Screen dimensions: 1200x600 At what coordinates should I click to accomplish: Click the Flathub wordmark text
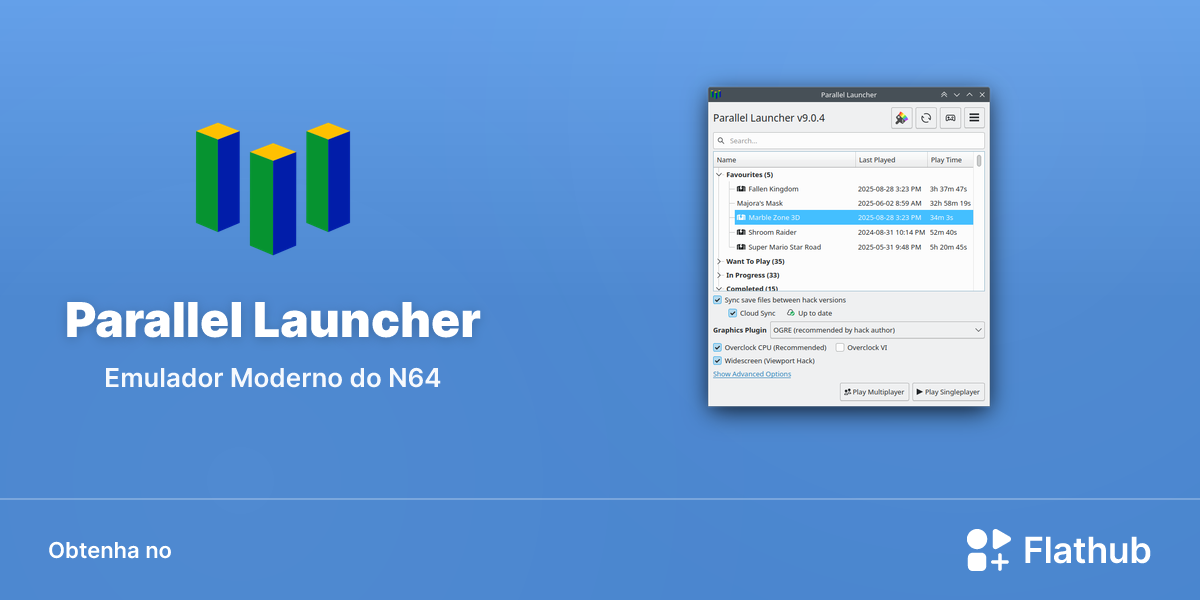[1087, 551]
